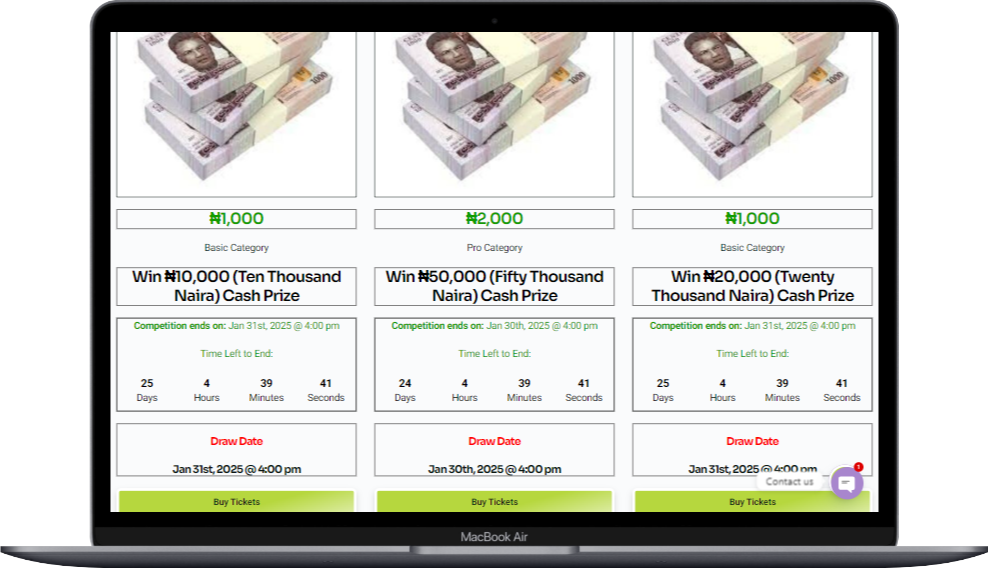Open the ₦50,000 prize money image
This screenshot has width=988, height=568.
tap(494, 113)
